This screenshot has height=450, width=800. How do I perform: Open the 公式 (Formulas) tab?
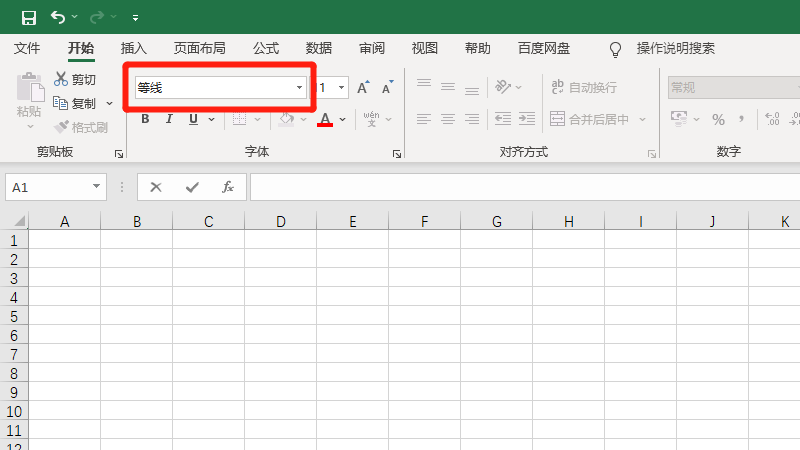coord(266,48)
